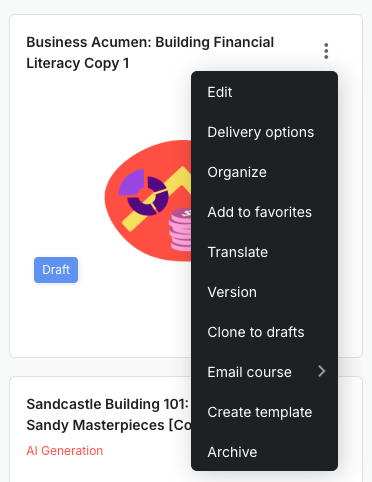This screenshot has height=482, width=372.
Task: Select the Sandy Masterpieces title line
Action: pyautogui.click(x=109, y=425)
